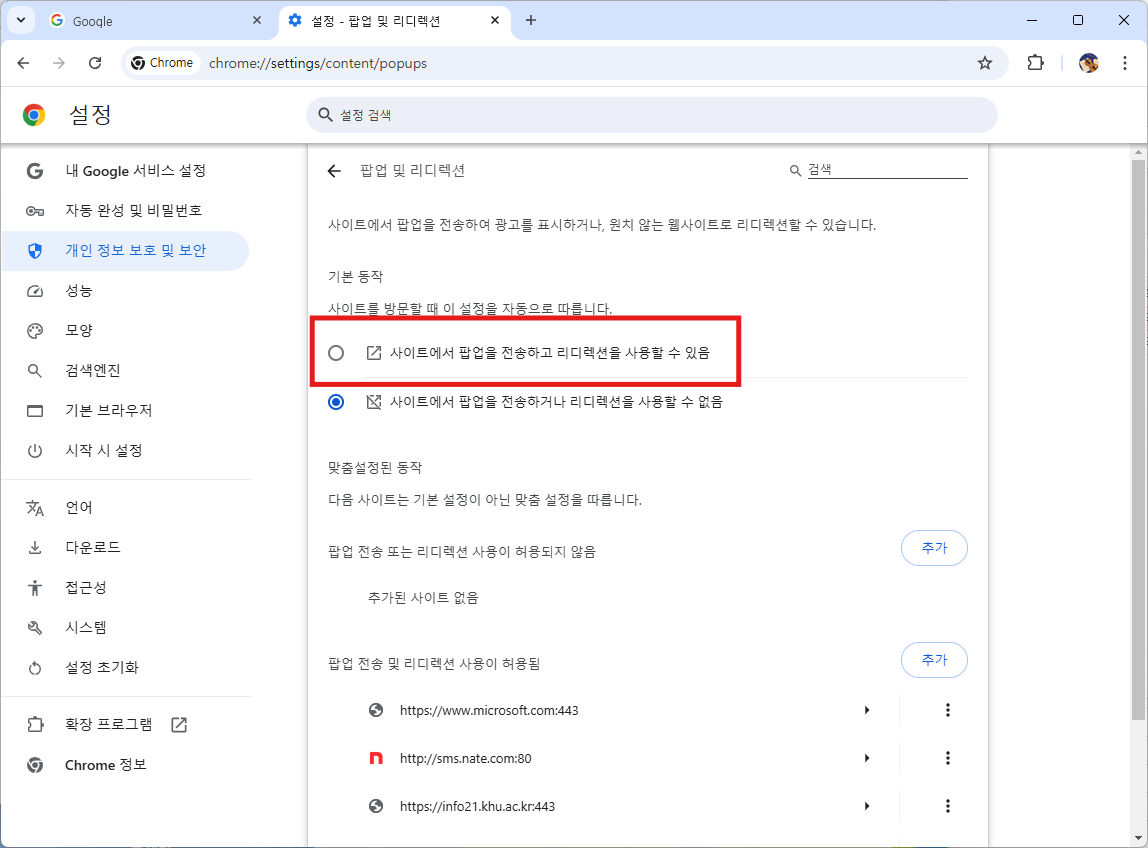
Task: Open 자동 완성 및 비밀번호 in sidebar
Action: (134, 211)
